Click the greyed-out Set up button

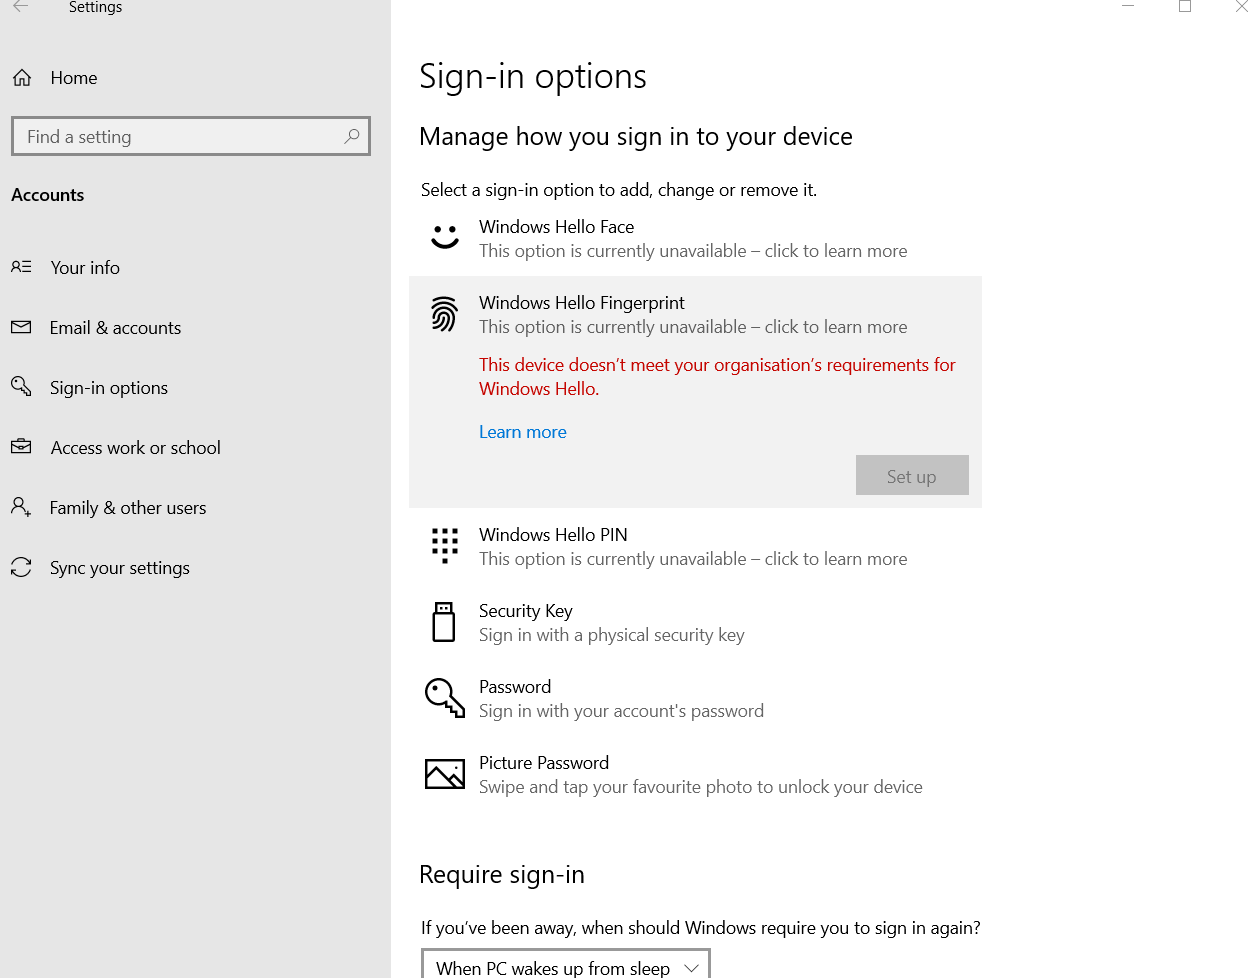(912, 476)
